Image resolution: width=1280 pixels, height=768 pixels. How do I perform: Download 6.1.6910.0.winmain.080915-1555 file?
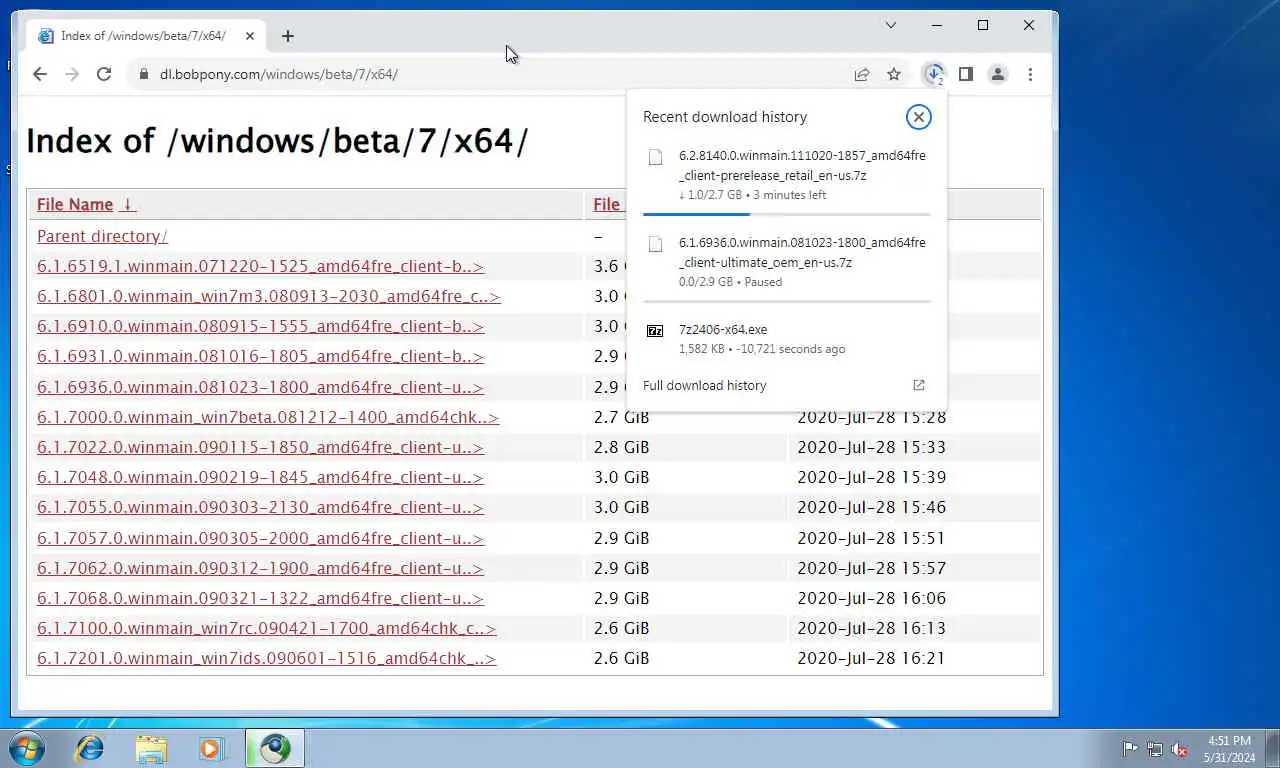[x=260, y=326]
